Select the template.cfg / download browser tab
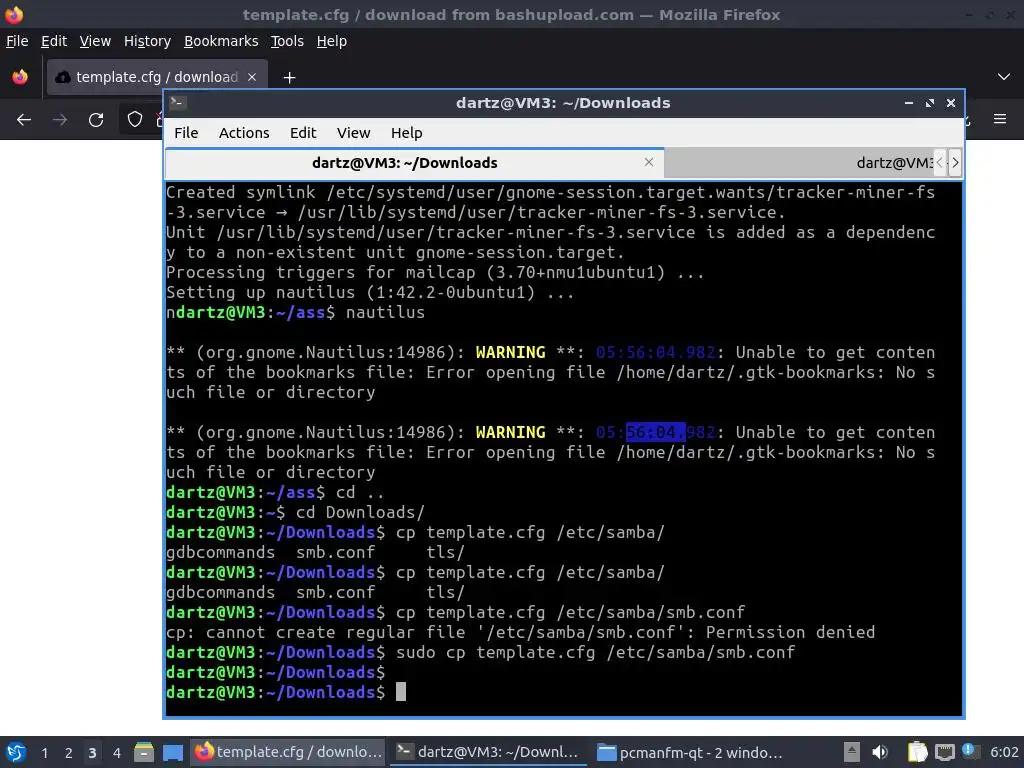 tap(157, 77)
